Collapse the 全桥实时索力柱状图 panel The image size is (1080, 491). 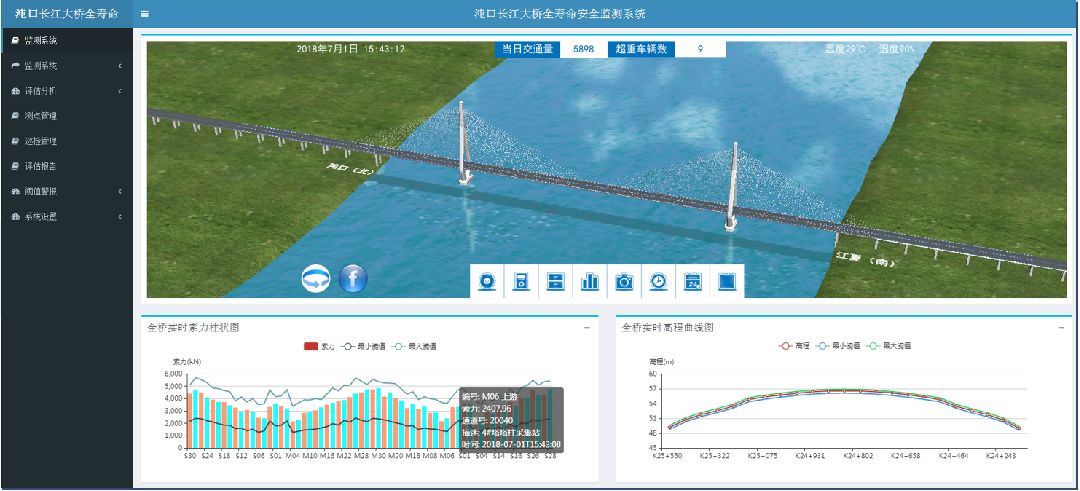[587, 328]
